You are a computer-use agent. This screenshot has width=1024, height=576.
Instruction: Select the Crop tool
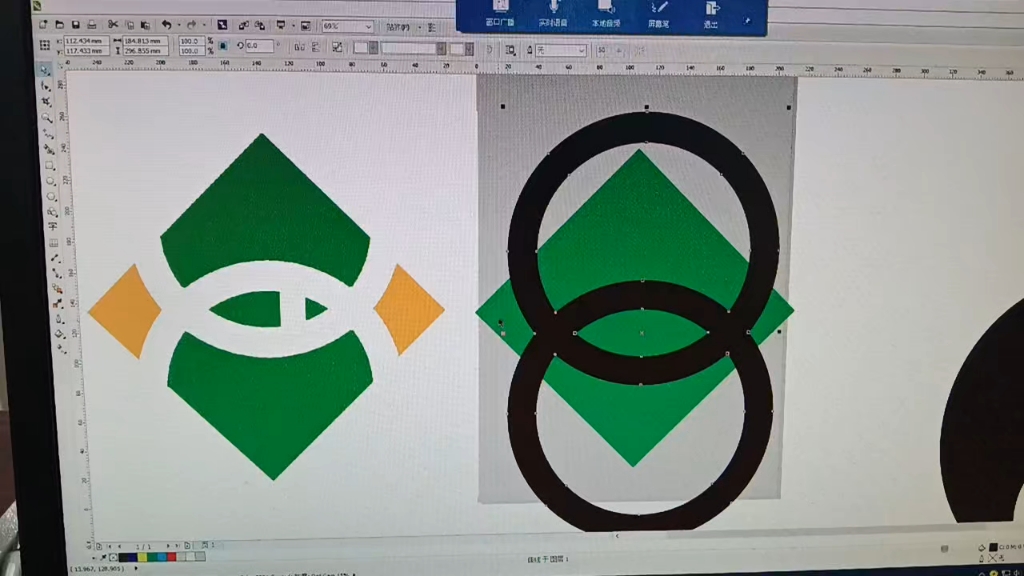point(46,101)
